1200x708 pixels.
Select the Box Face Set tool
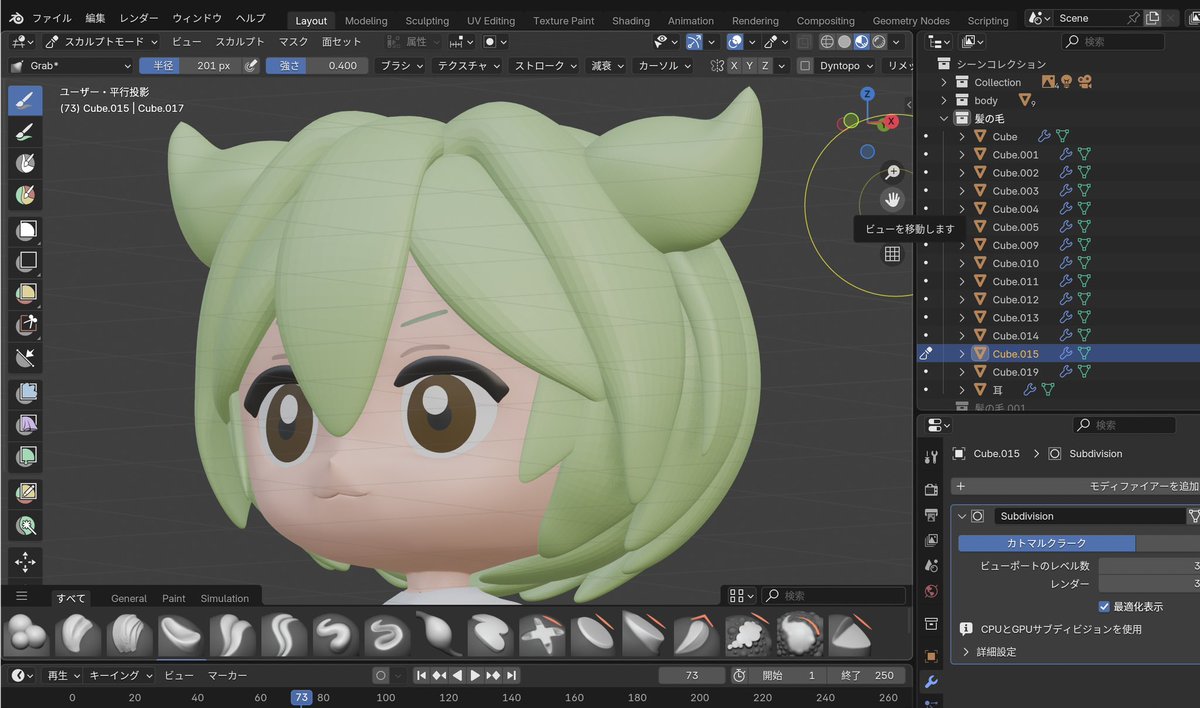pyautogui.click(x=26, y=294)
